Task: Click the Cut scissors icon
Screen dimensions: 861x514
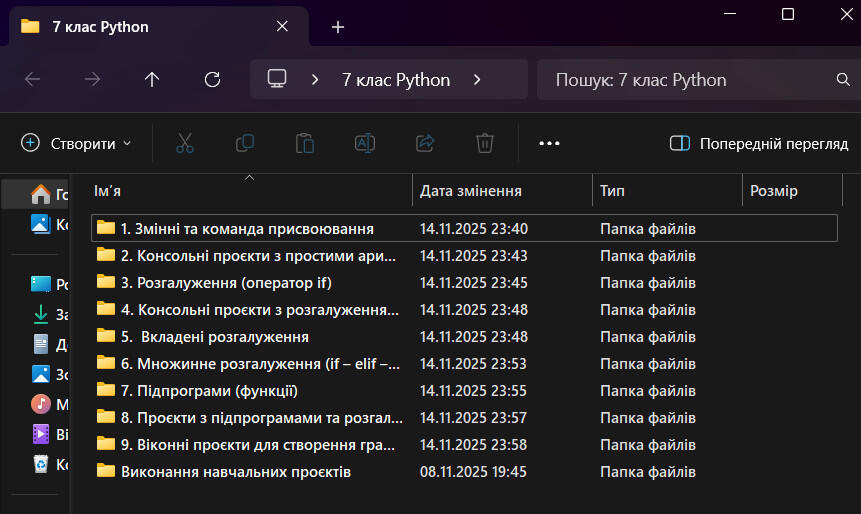Action: [x=184, y=143]
